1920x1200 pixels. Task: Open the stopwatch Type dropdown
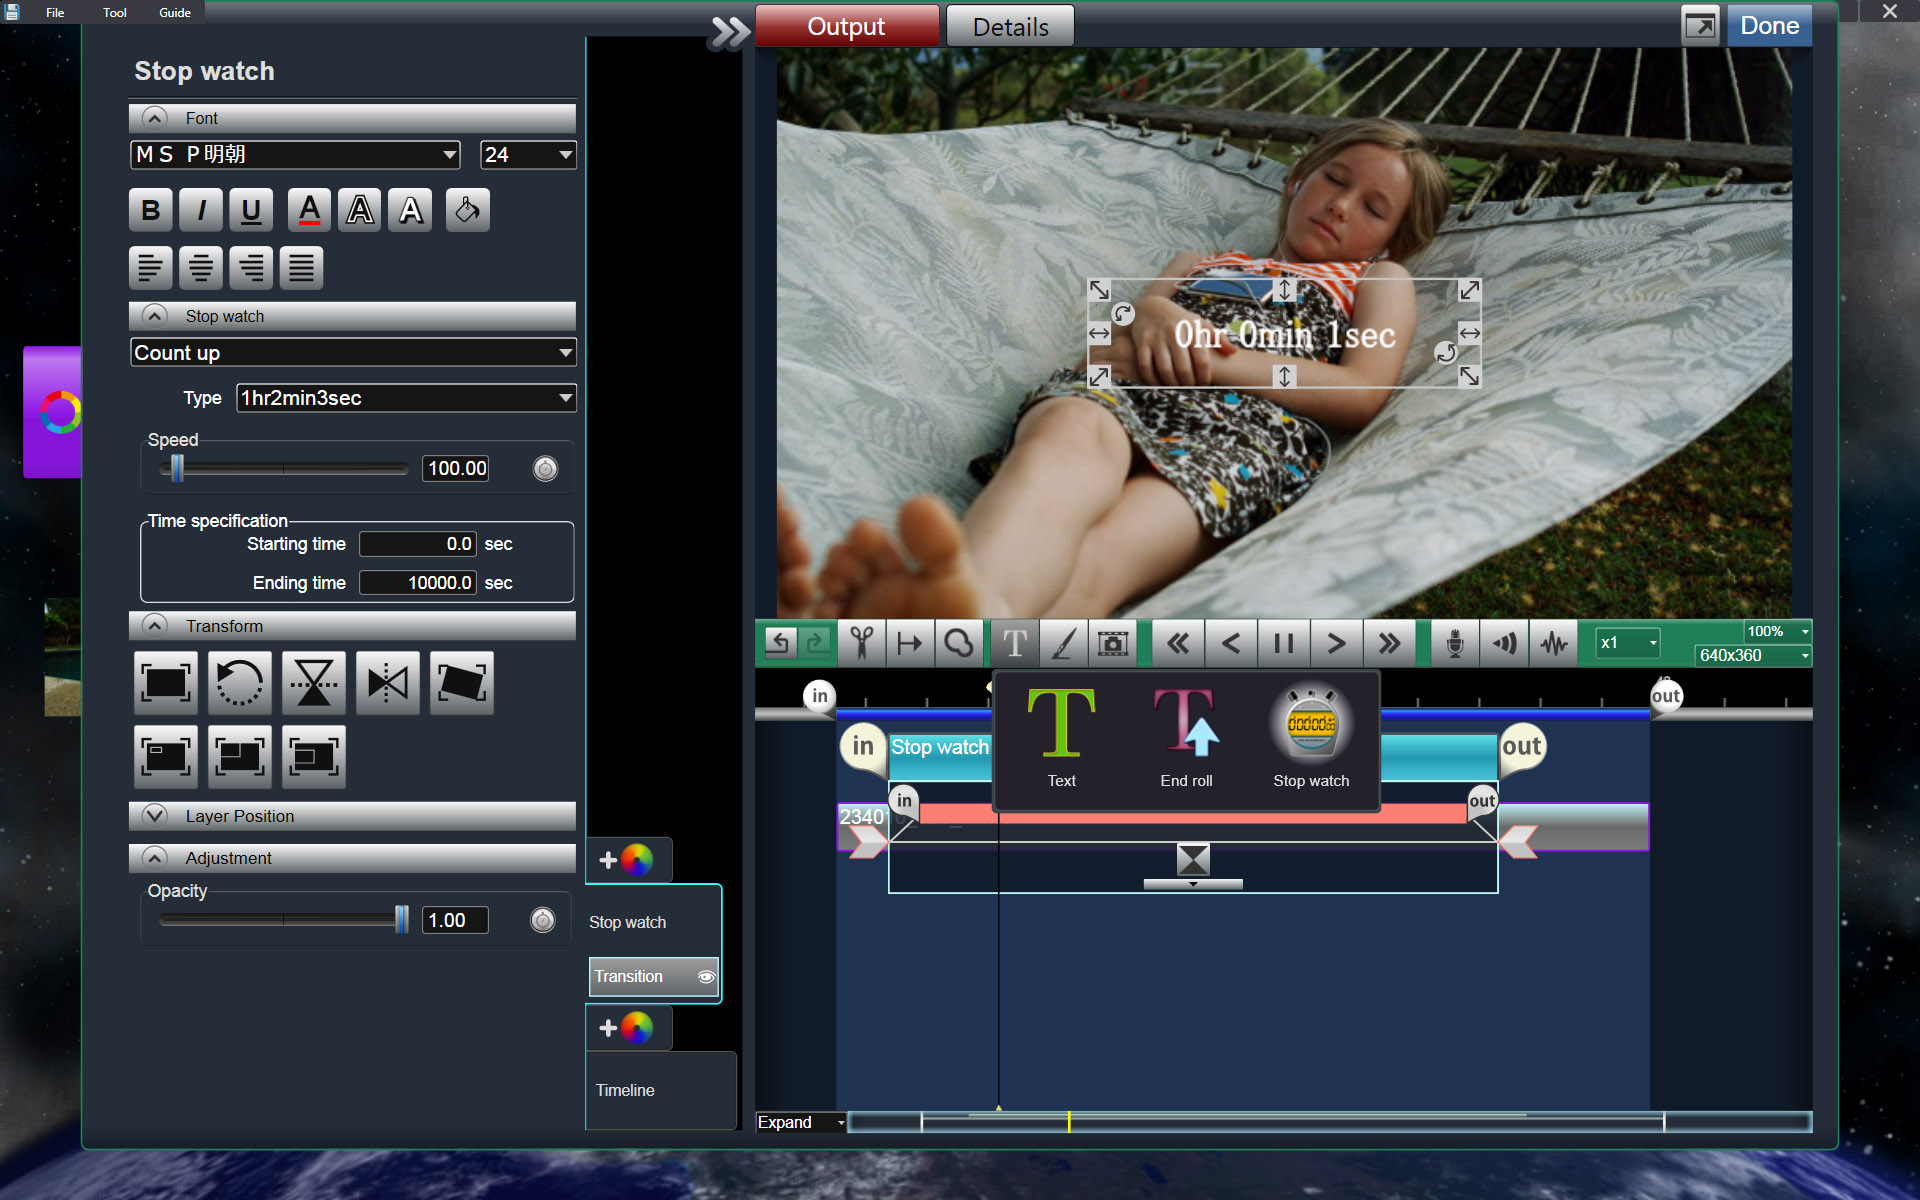pos(406,398)
